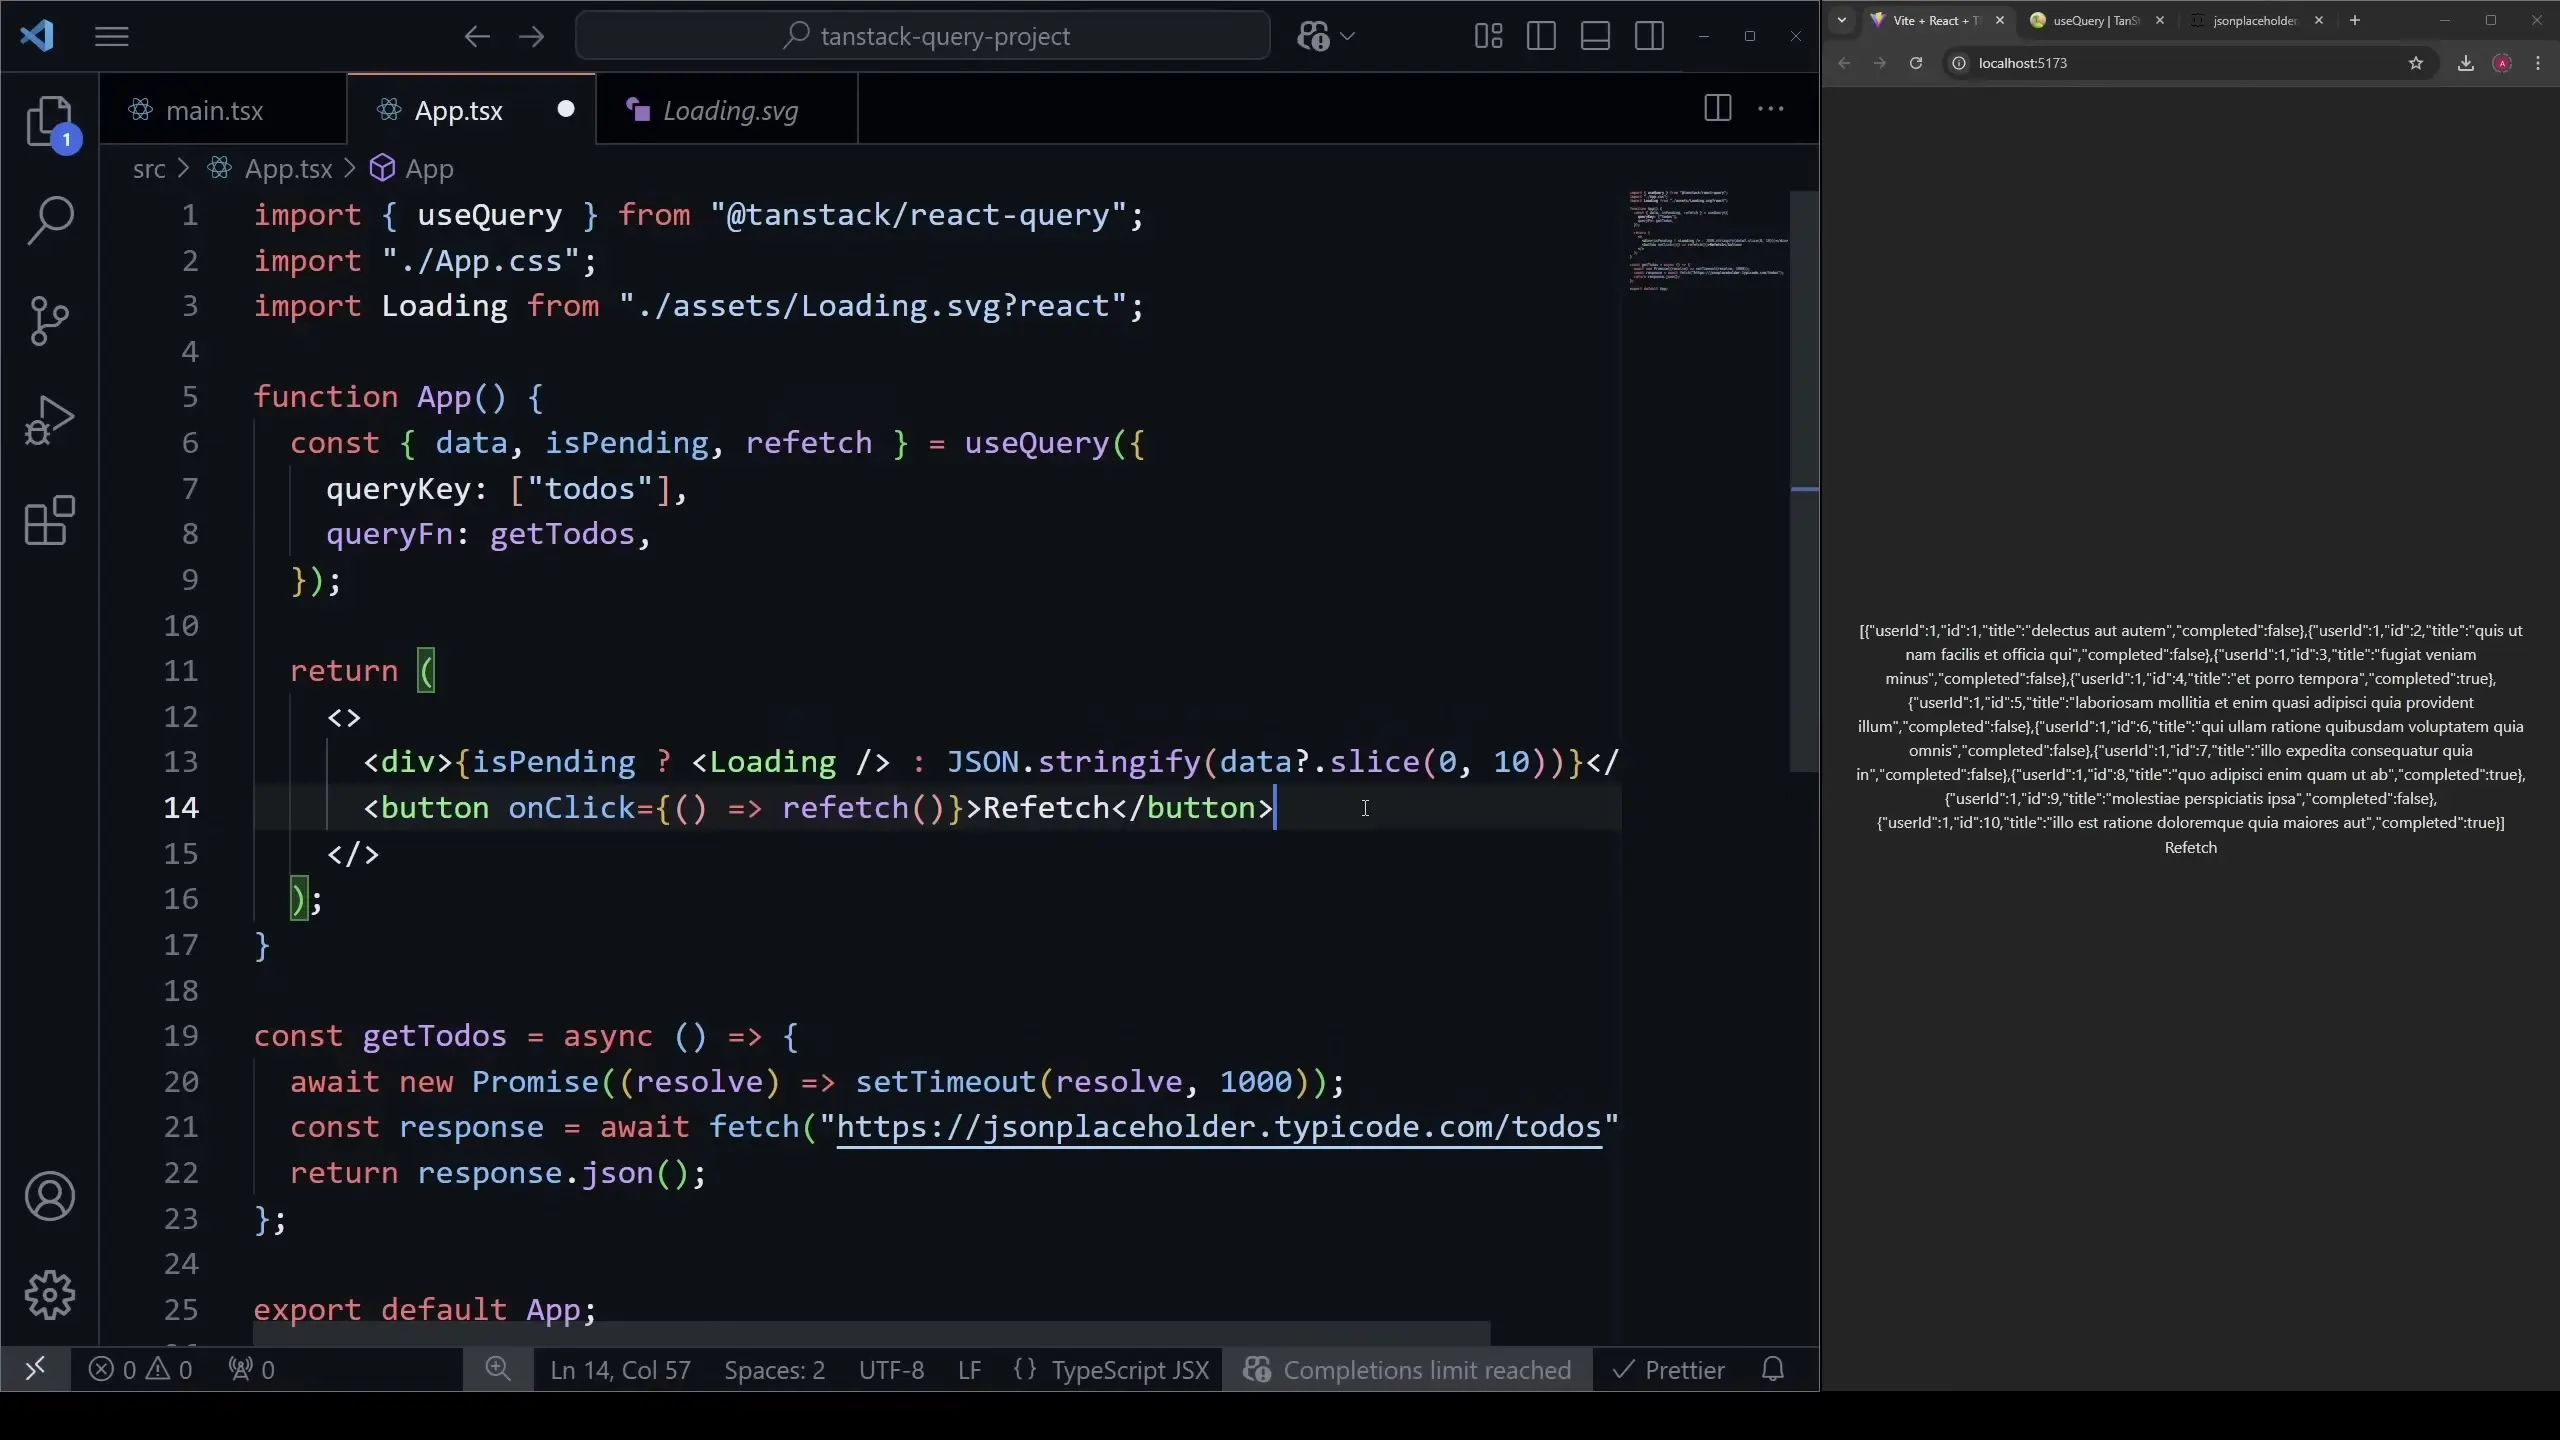This screenshot has width=2560, height=1440.
Task: Click the getTodos text on line 8
Action: click(562, 534)
